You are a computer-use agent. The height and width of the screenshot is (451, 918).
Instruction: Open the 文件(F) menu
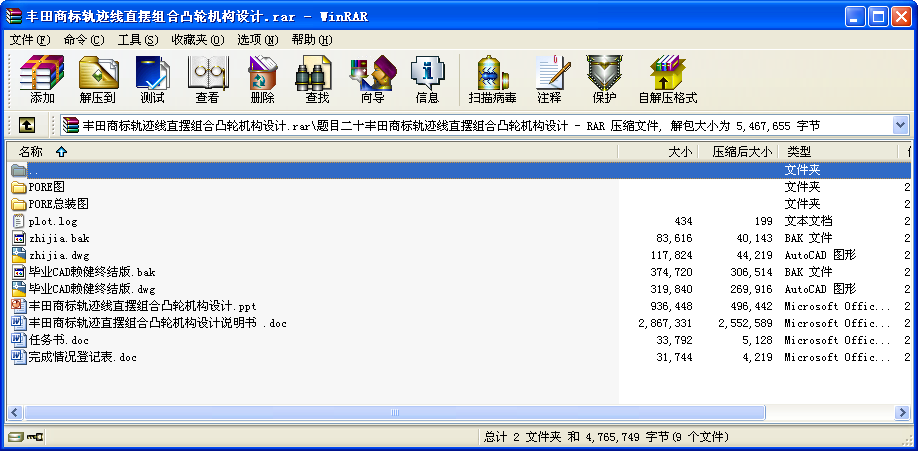(29, 40)
